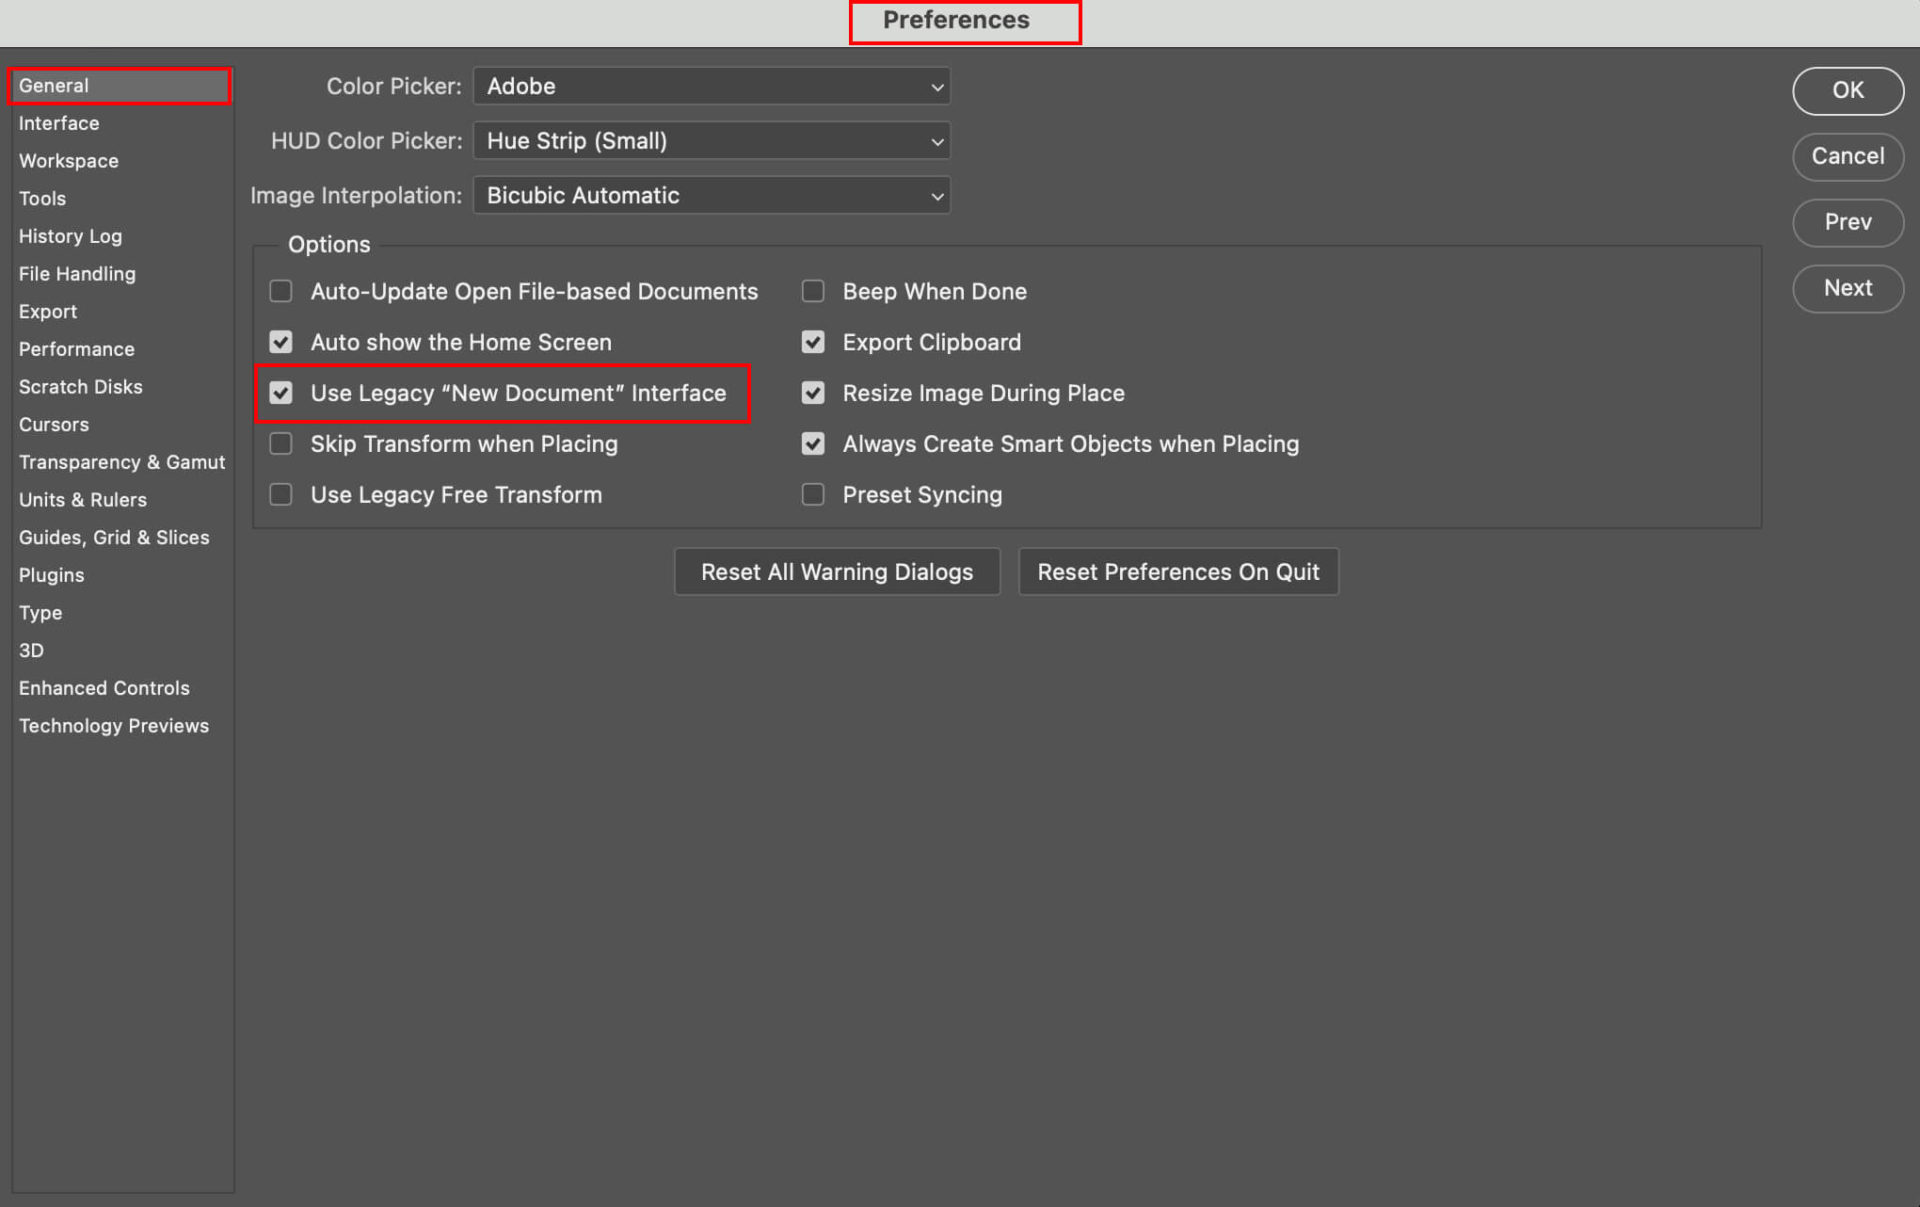
Task: Uncheck Auto show the Home Screen
Action: [281, 342]
